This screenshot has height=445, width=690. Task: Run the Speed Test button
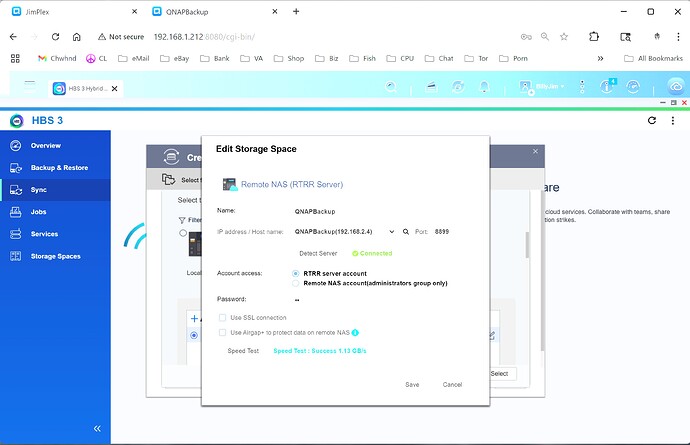point(243,351)
